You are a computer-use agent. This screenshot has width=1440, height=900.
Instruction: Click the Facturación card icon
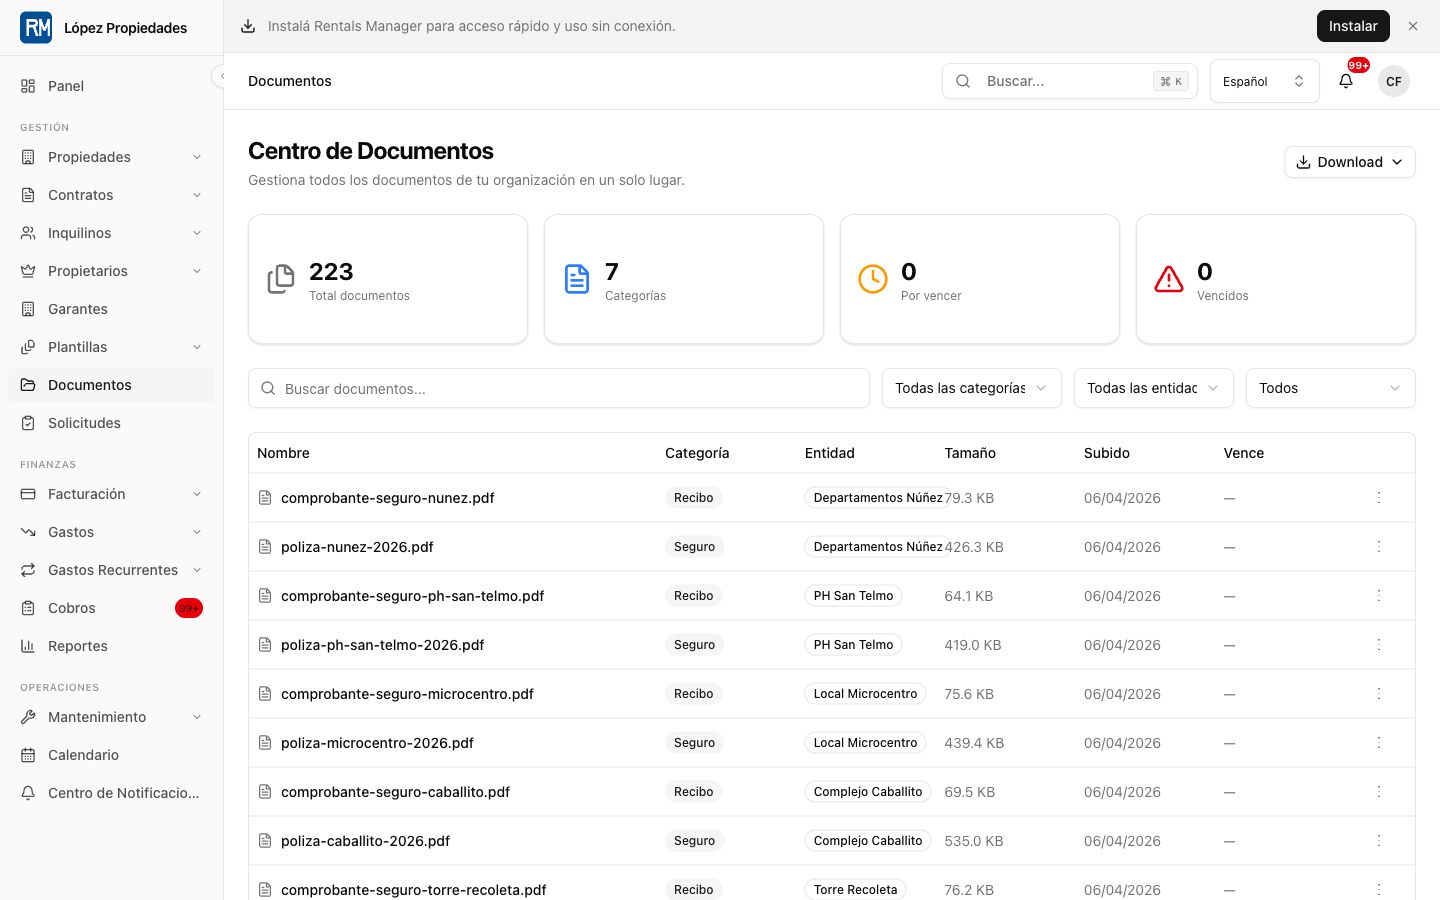(x=28, y=494)
